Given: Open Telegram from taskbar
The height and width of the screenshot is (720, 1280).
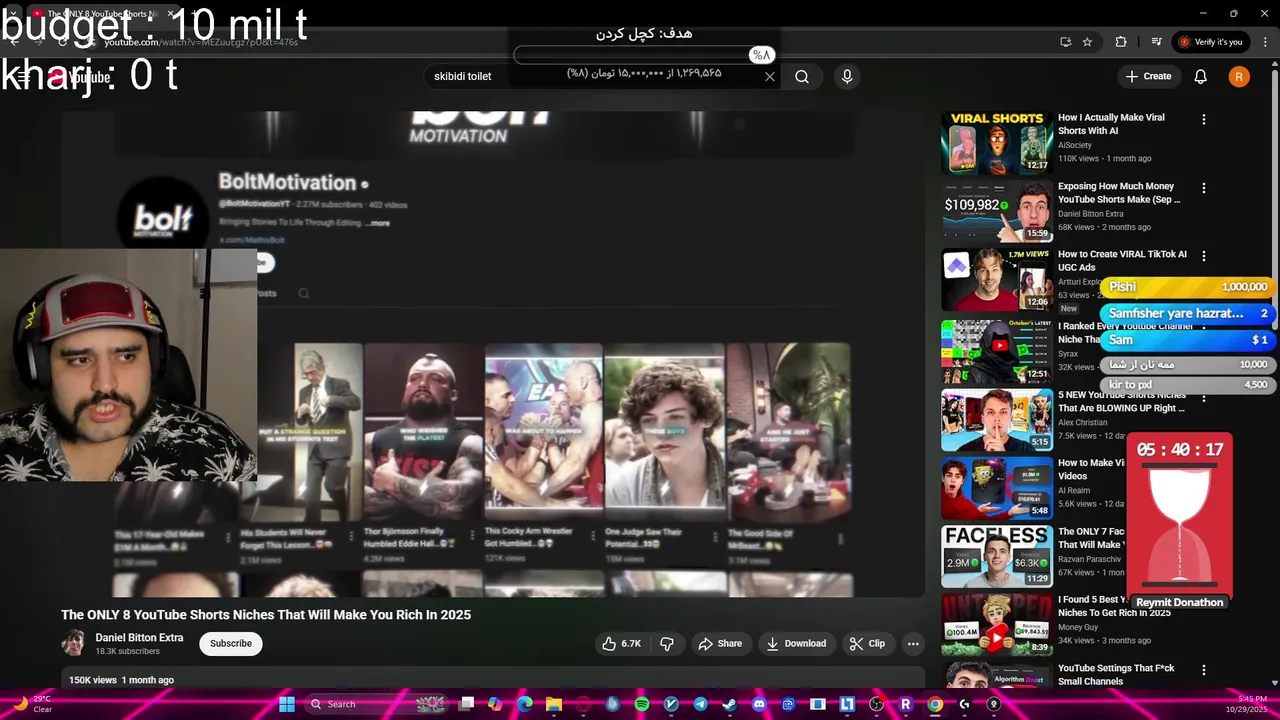Looking at the screenshot, I should tap(700, 704).
